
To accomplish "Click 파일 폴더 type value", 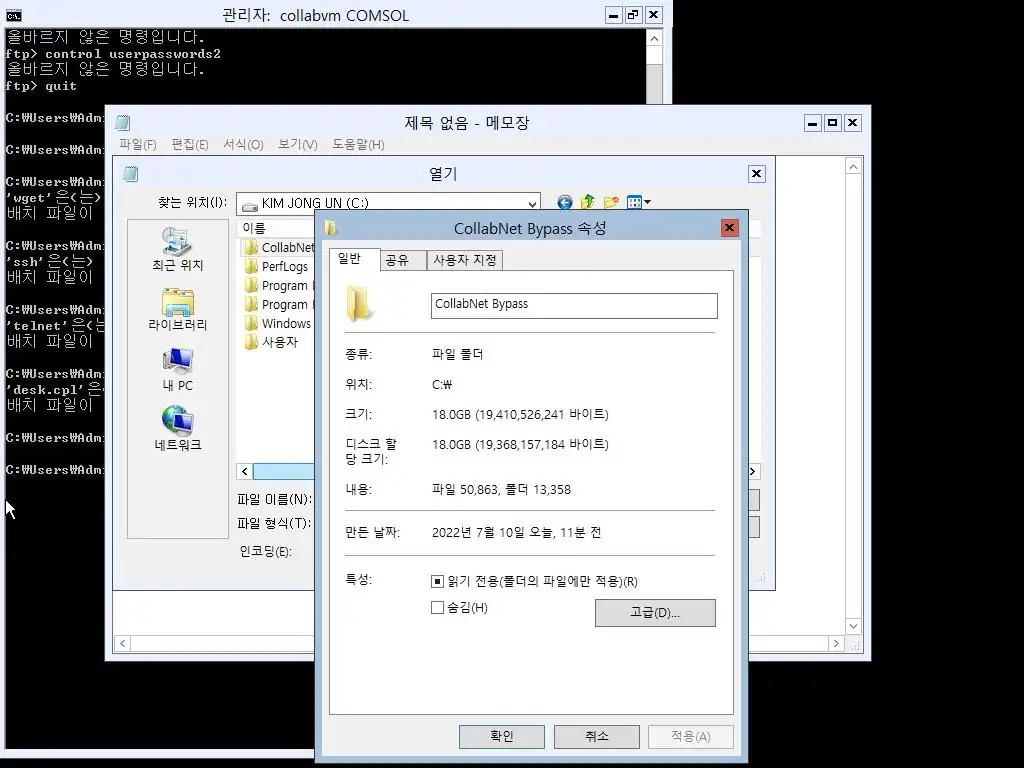I will 457,355.
